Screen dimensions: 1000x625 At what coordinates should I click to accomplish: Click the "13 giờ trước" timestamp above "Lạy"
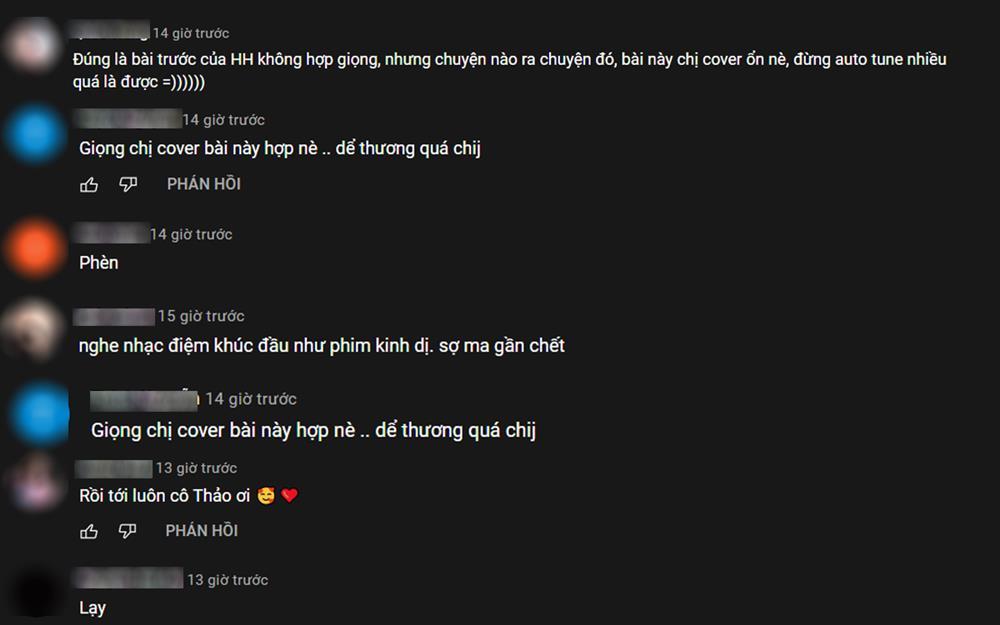click(227, 580)
